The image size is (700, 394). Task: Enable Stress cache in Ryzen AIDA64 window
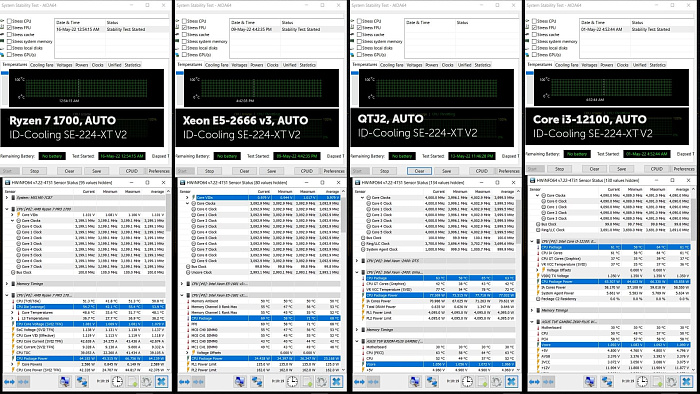click(x=9, y=34)
